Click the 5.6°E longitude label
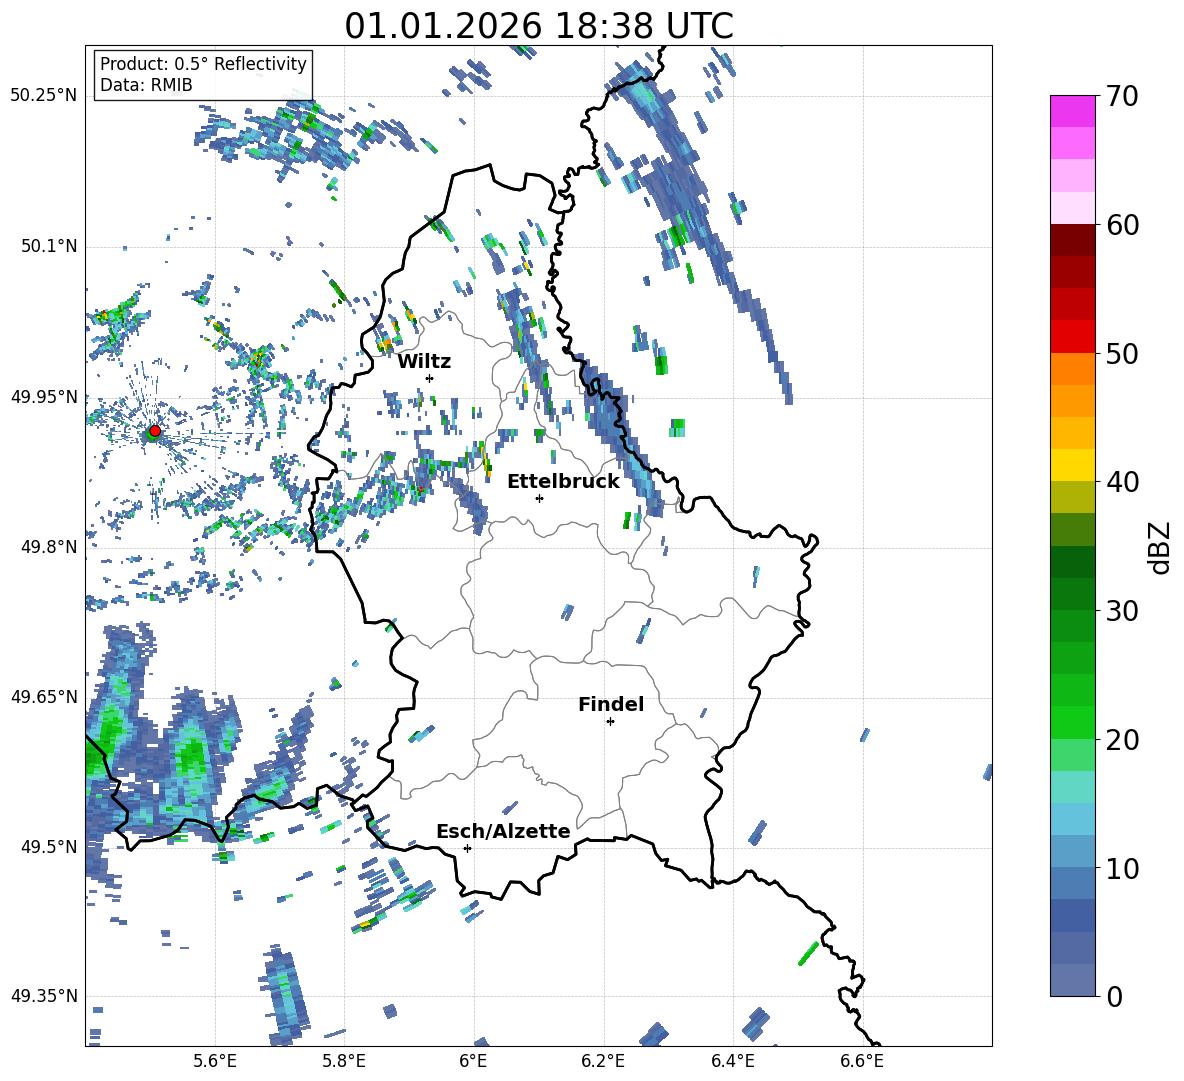 215,1061
